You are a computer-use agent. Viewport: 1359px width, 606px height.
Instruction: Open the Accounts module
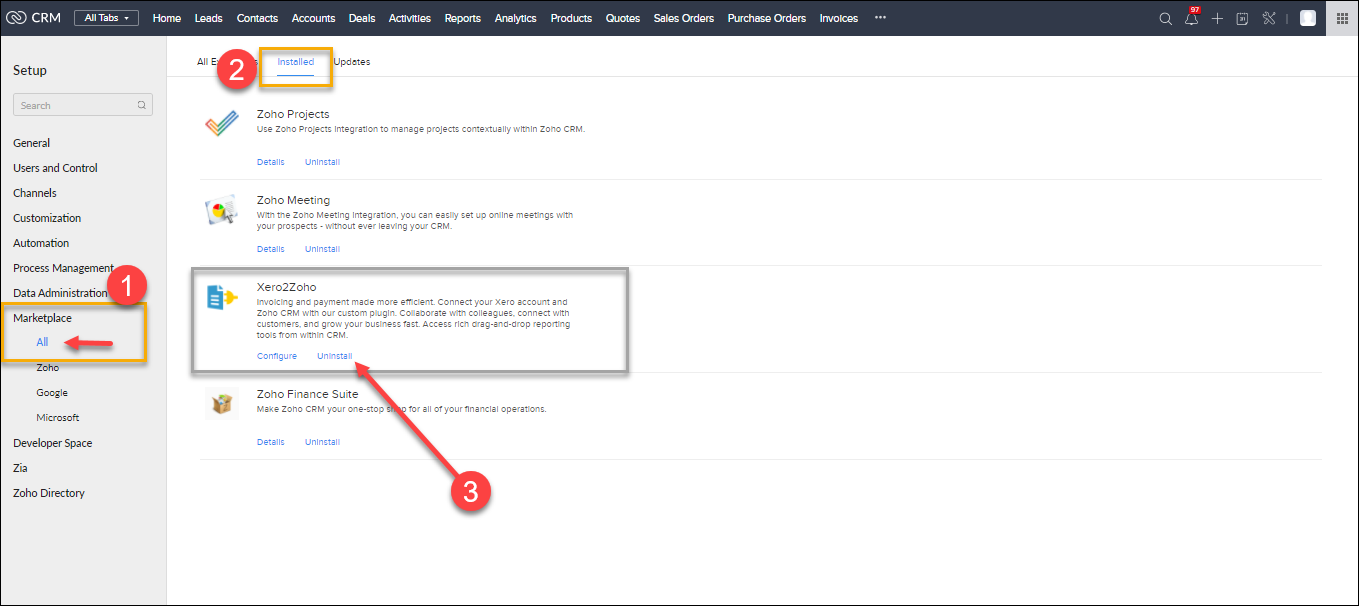314,18
